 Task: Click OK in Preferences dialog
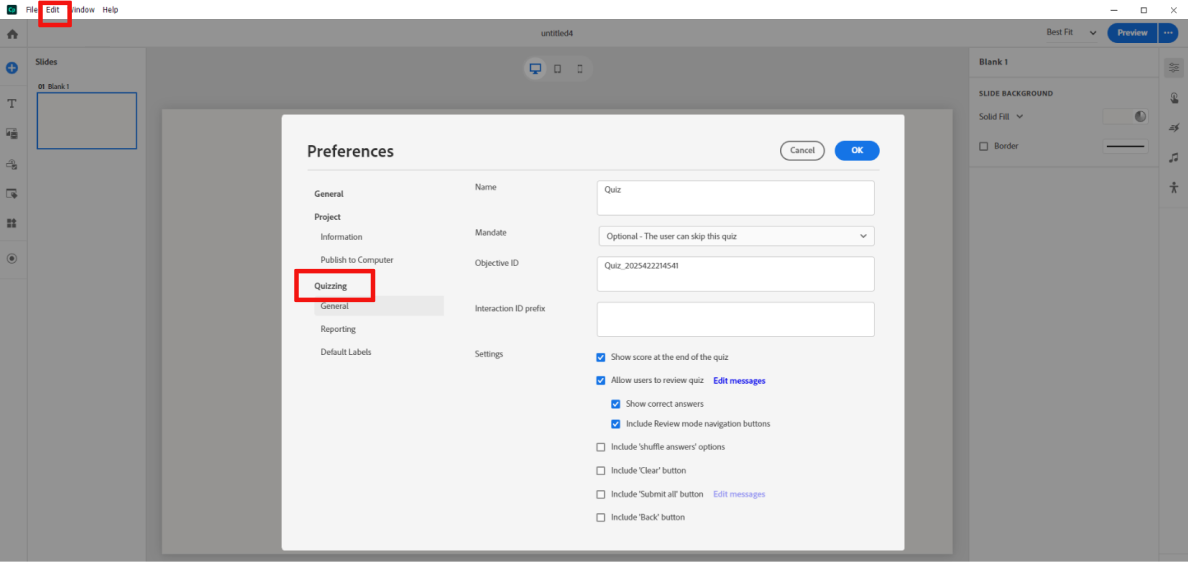857,151
